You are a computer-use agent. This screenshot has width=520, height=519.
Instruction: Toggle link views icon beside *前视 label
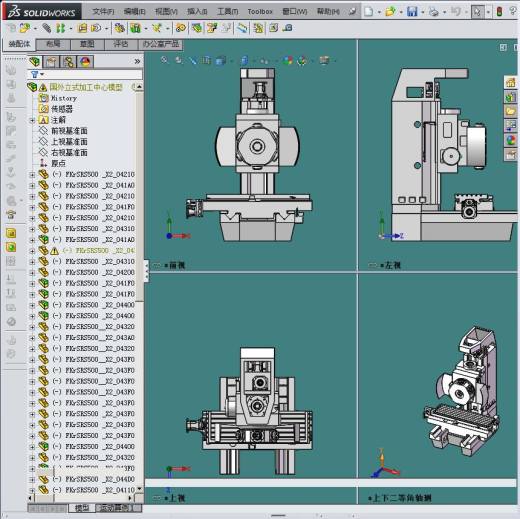pos(156,266)
